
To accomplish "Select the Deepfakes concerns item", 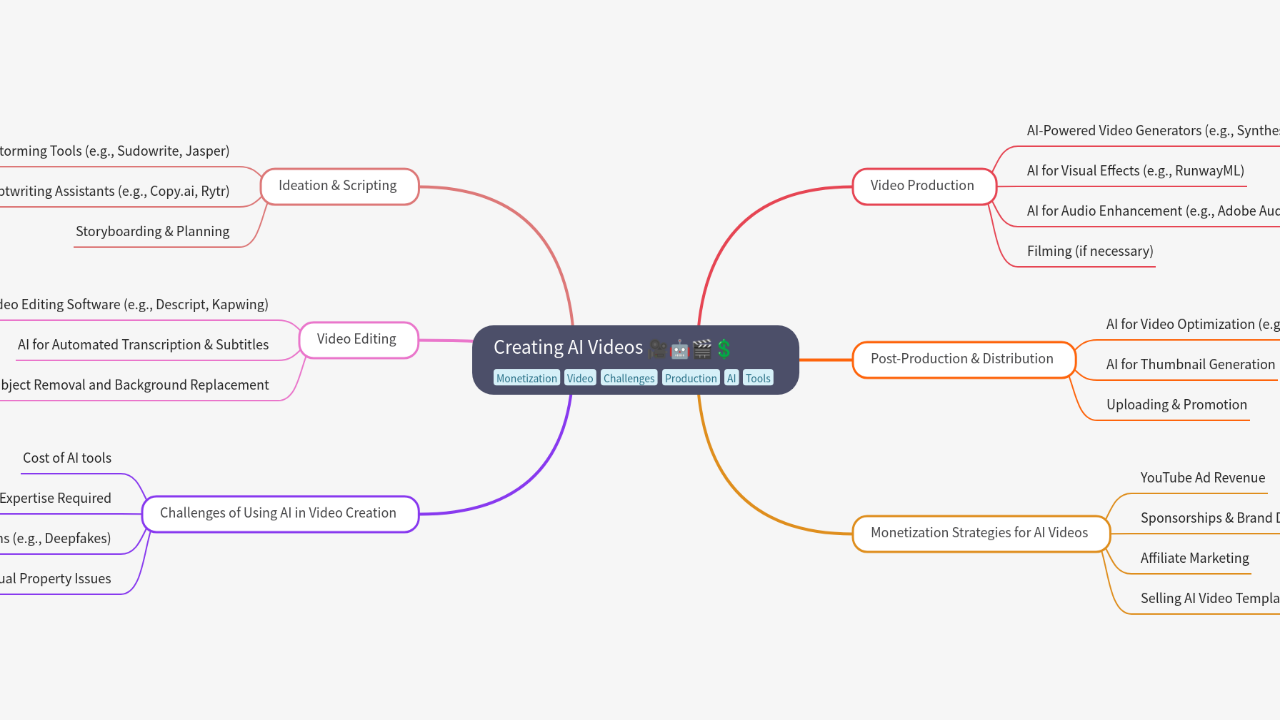I will (x=56, y=538).
